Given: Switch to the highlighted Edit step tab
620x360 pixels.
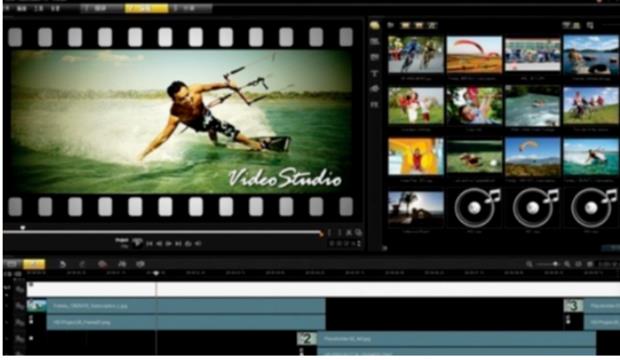Looking at the screenshot, I should click(146, 8).
